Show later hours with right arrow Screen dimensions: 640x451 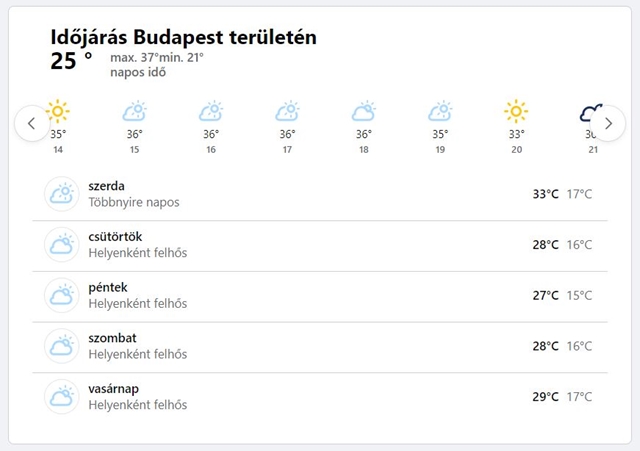pyautogui.click(x=608, y=123)
